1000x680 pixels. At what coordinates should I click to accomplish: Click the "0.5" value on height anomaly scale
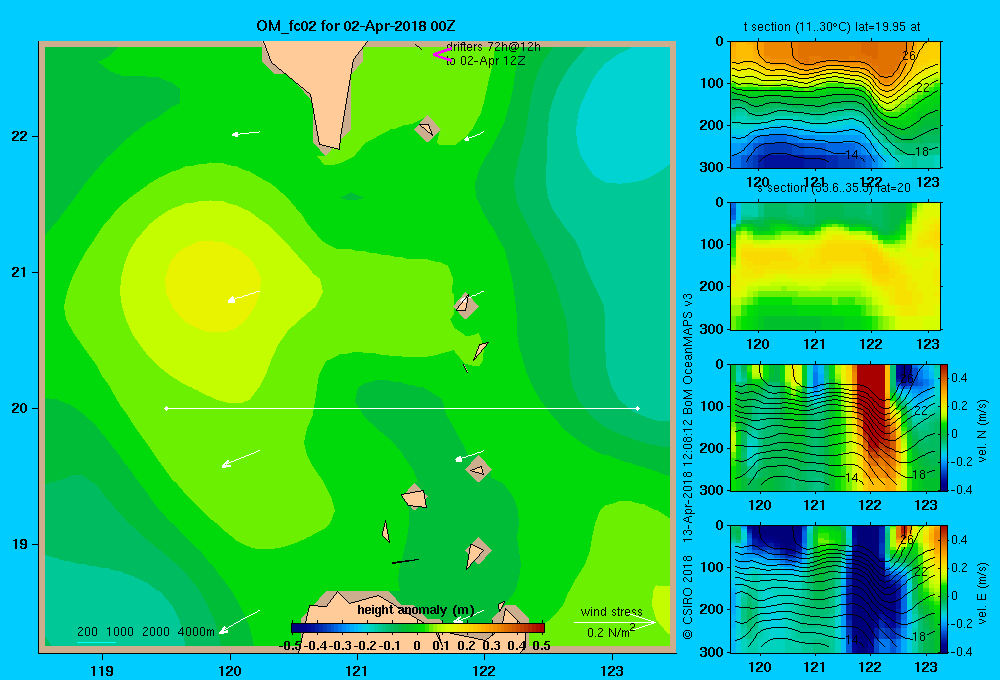click(541, 645)
